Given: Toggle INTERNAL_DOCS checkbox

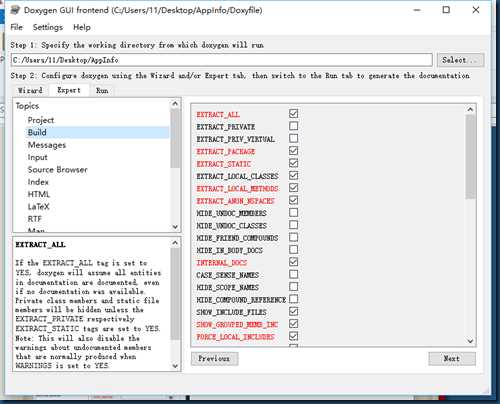Looking at the screenshot, I should tap(293, 262).
